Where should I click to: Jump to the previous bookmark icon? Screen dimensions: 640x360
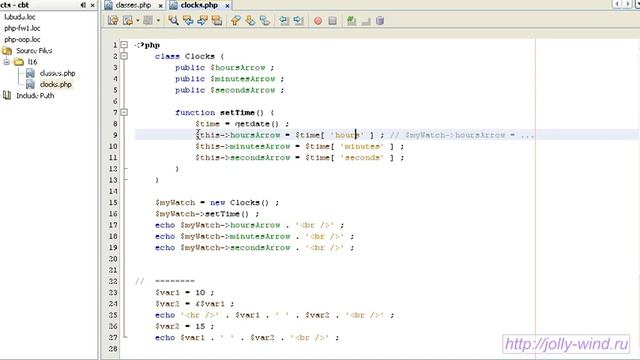click(x=236, y=20)
